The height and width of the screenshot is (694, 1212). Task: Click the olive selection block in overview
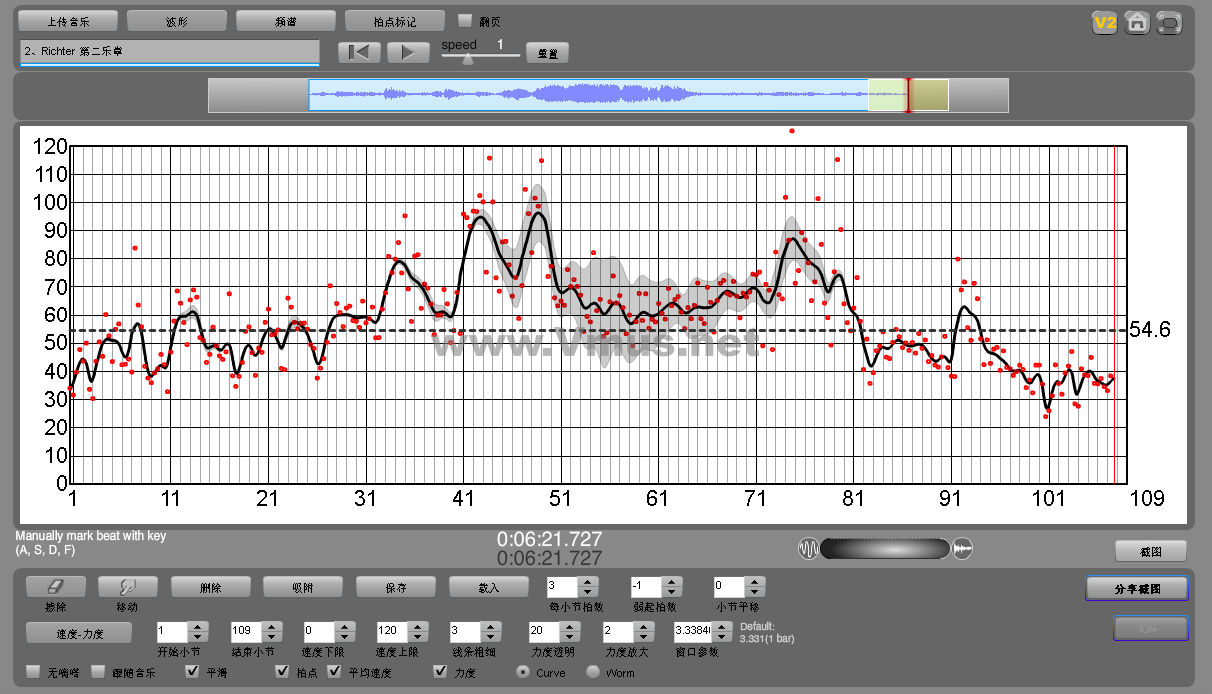pyautogui.click(x=930, y=95)
